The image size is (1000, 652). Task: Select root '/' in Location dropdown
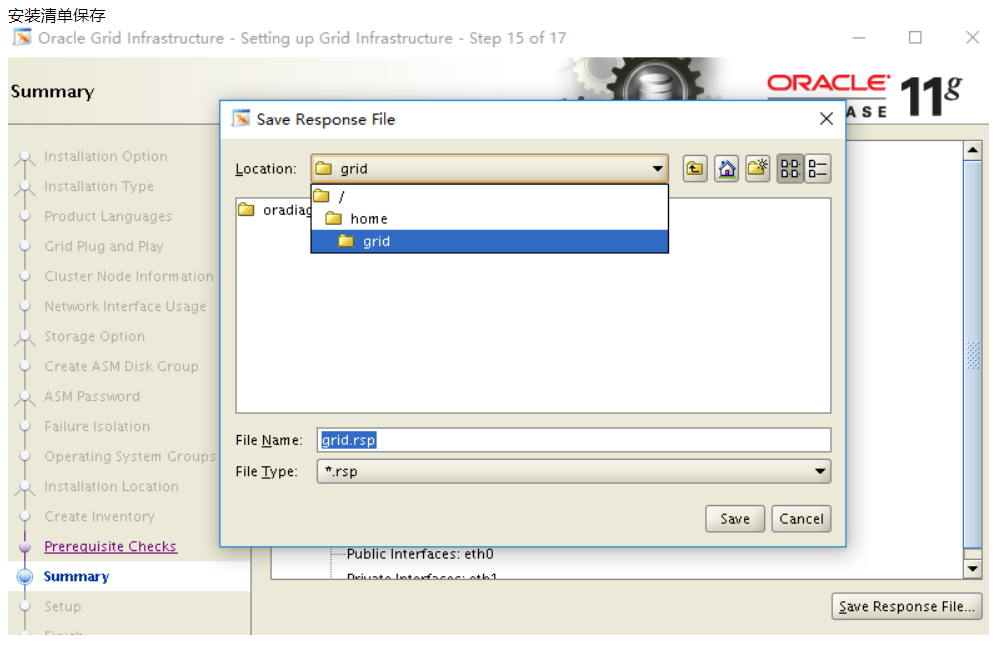pos(489,196)
